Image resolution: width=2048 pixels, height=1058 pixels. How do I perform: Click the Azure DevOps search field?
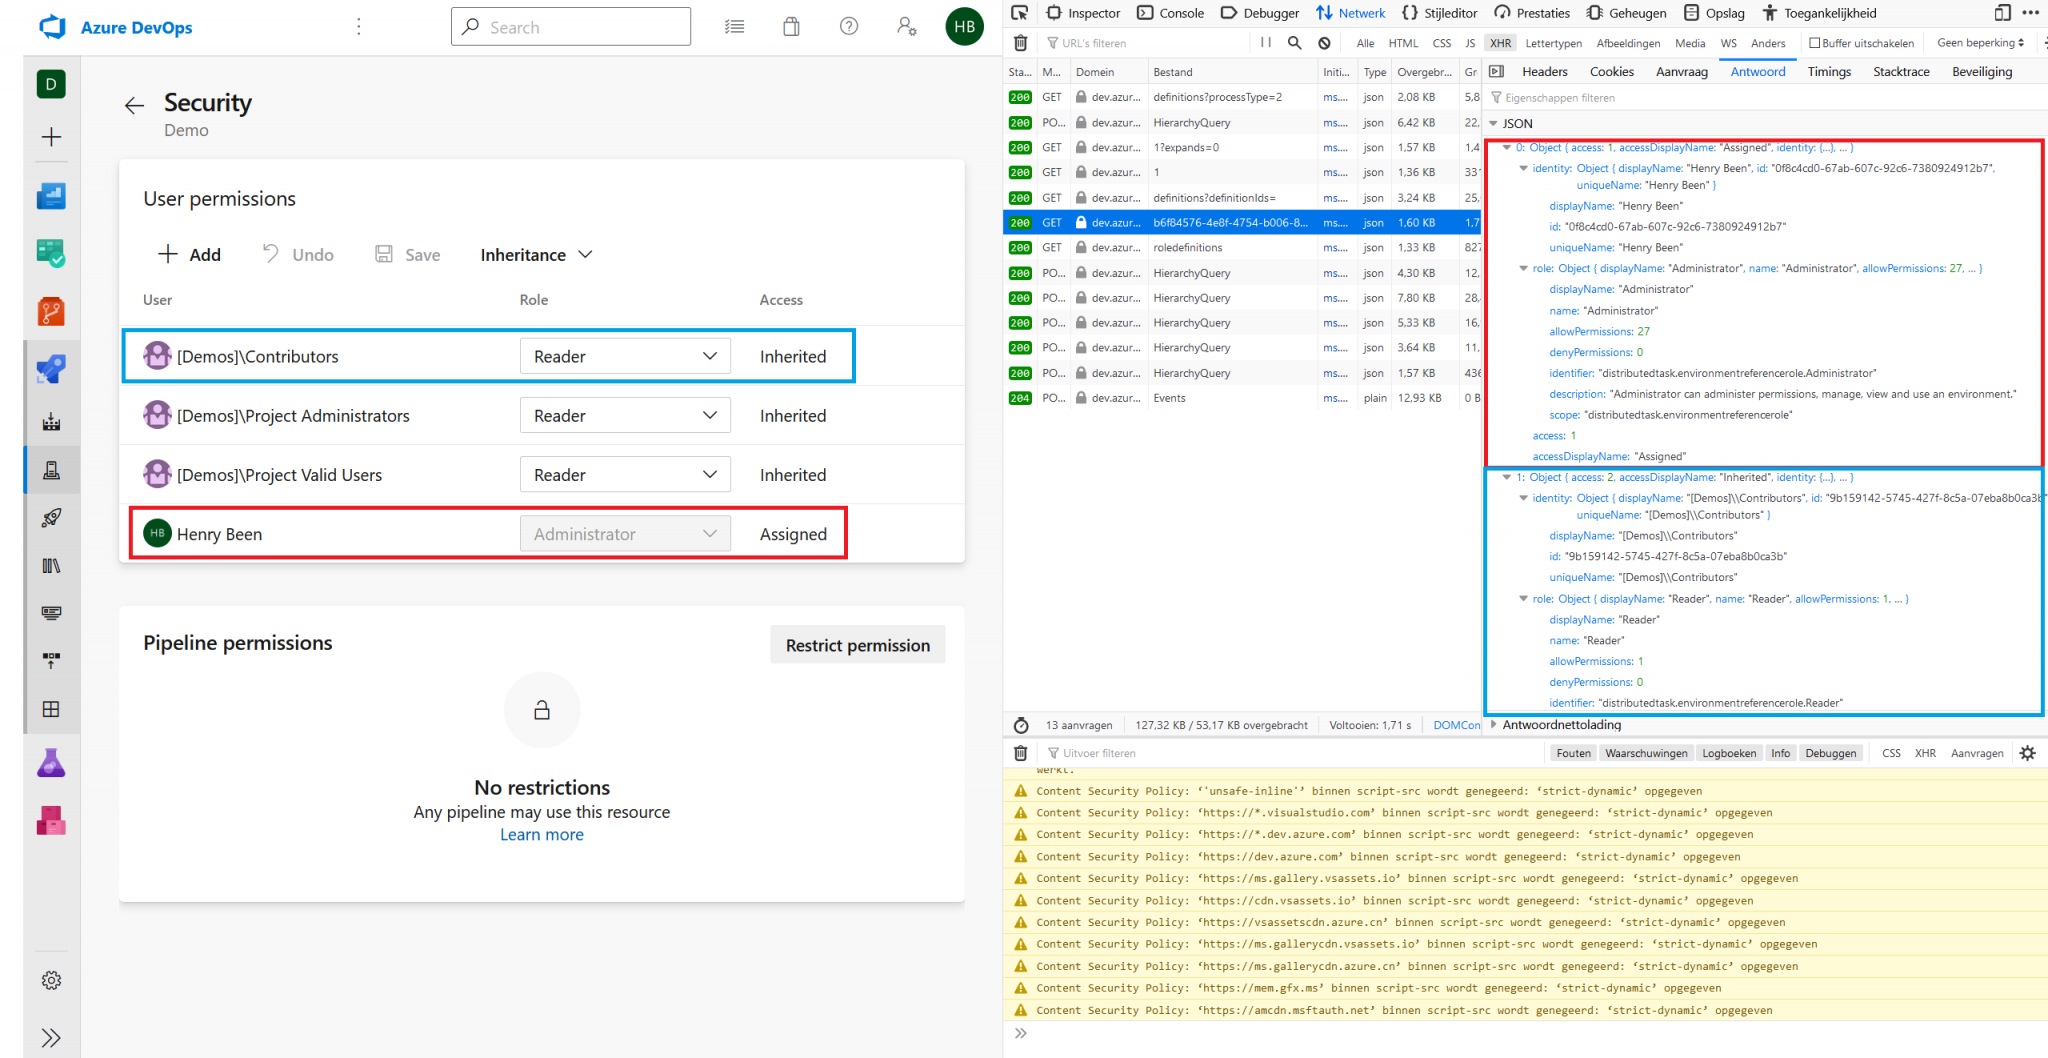tap(570, 26)
